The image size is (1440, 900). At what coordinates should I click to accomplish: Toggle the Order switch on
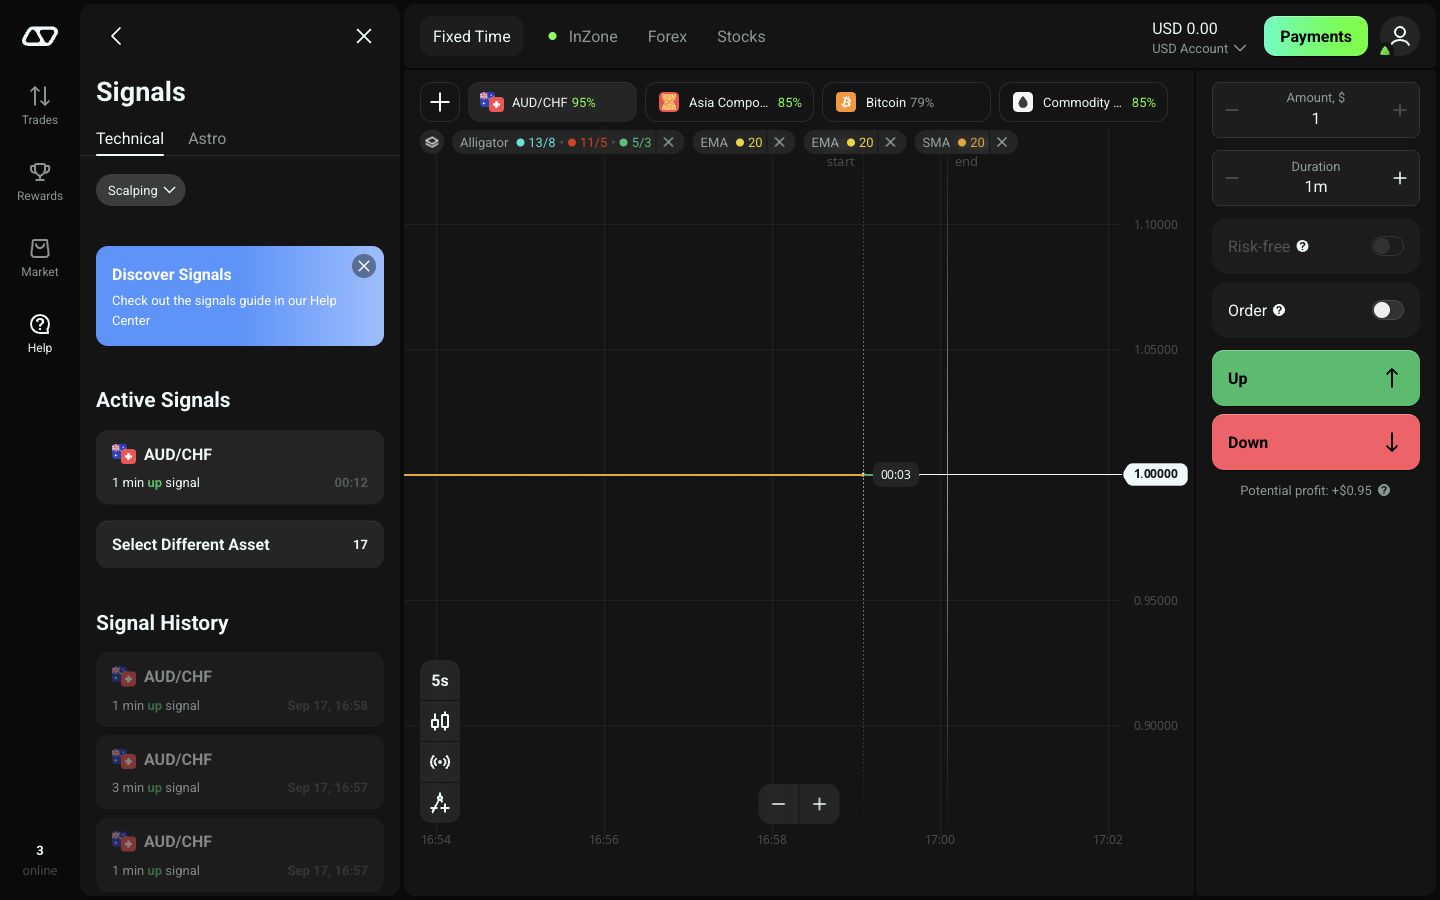(1387, 310)
